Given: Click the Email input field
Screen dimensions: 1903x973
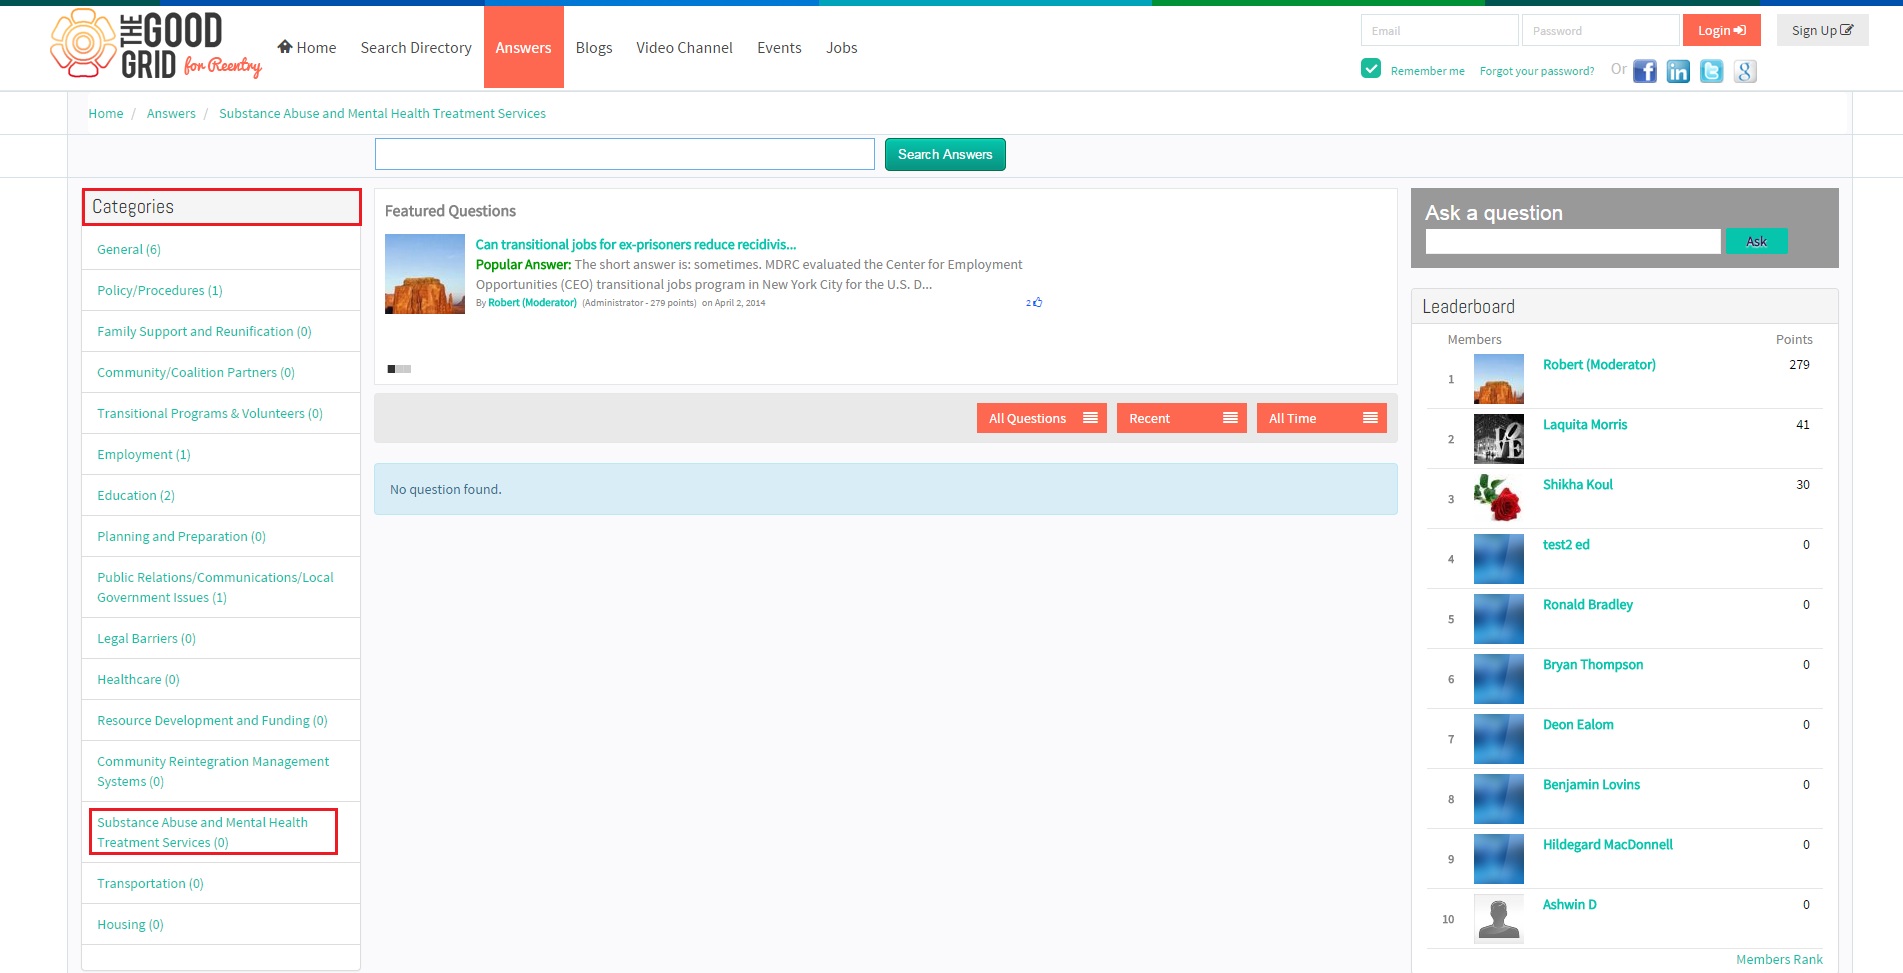Looking at the screenshot, I should pos(1439,30).
